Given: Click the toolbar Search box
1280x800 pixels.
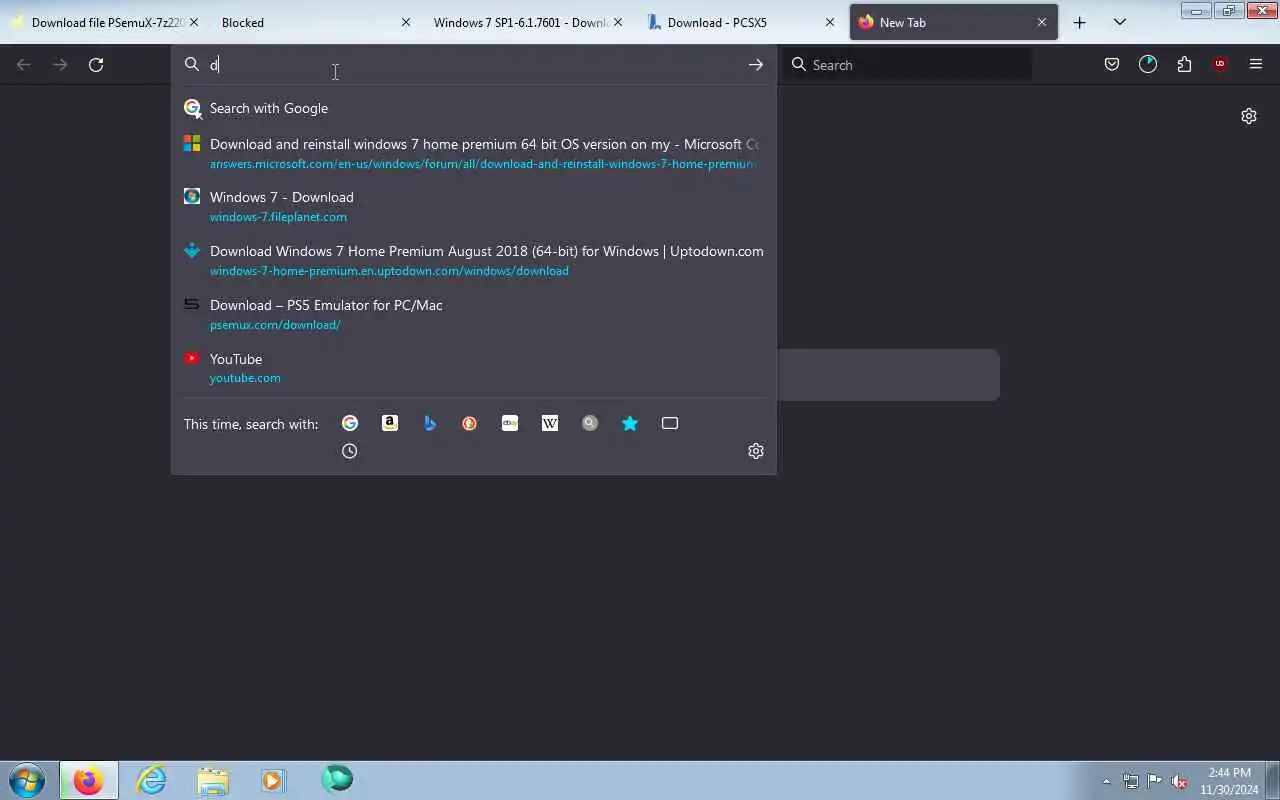Looking at the screenshot, I should tap(908, 64).
